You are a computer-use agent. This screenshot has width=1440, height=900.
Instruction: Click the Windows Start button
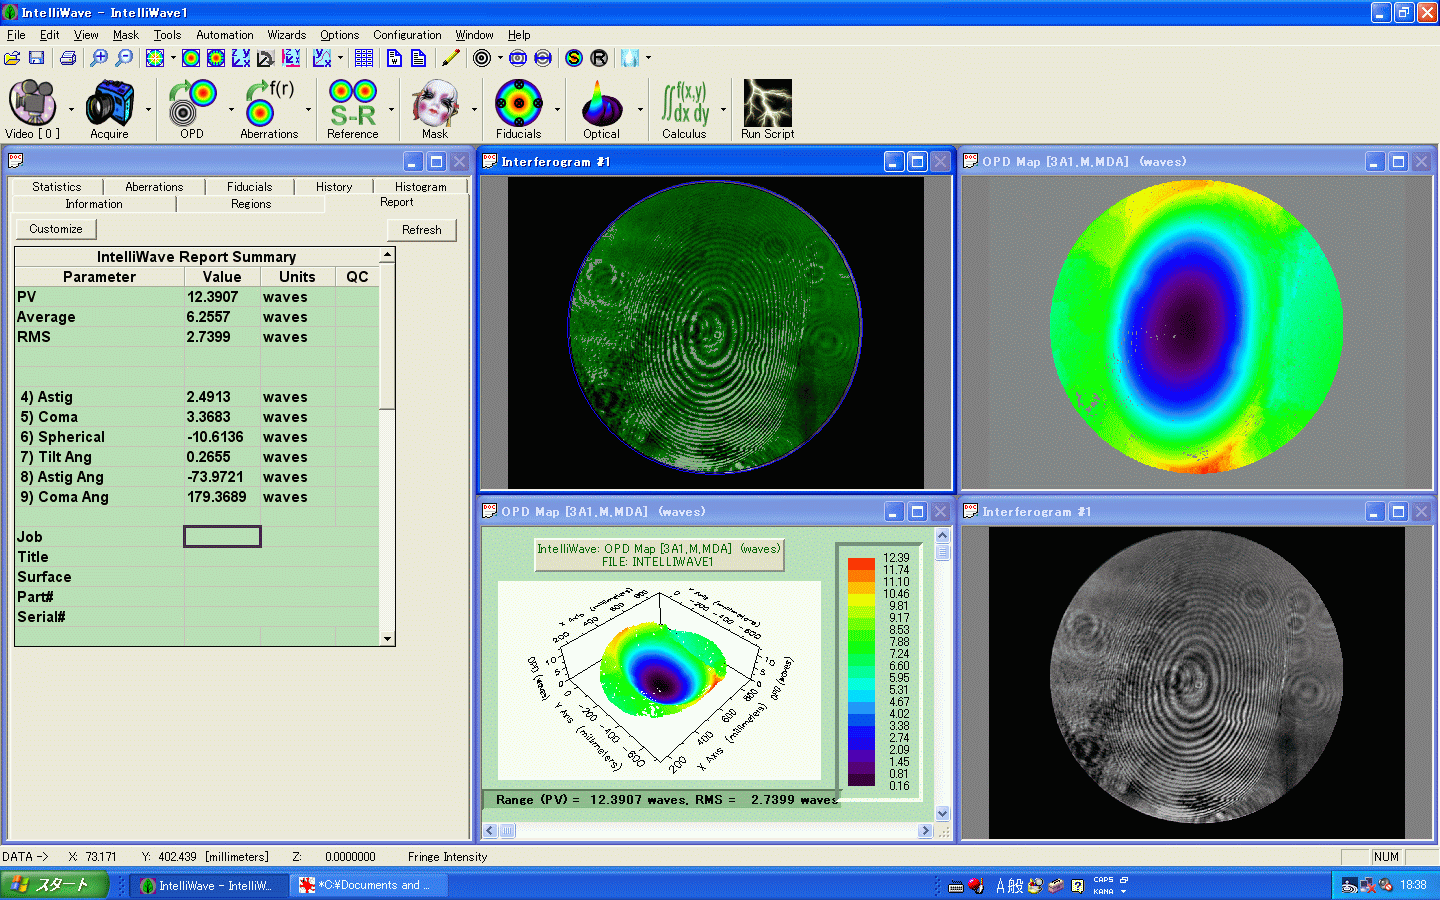tap(53, 885)
